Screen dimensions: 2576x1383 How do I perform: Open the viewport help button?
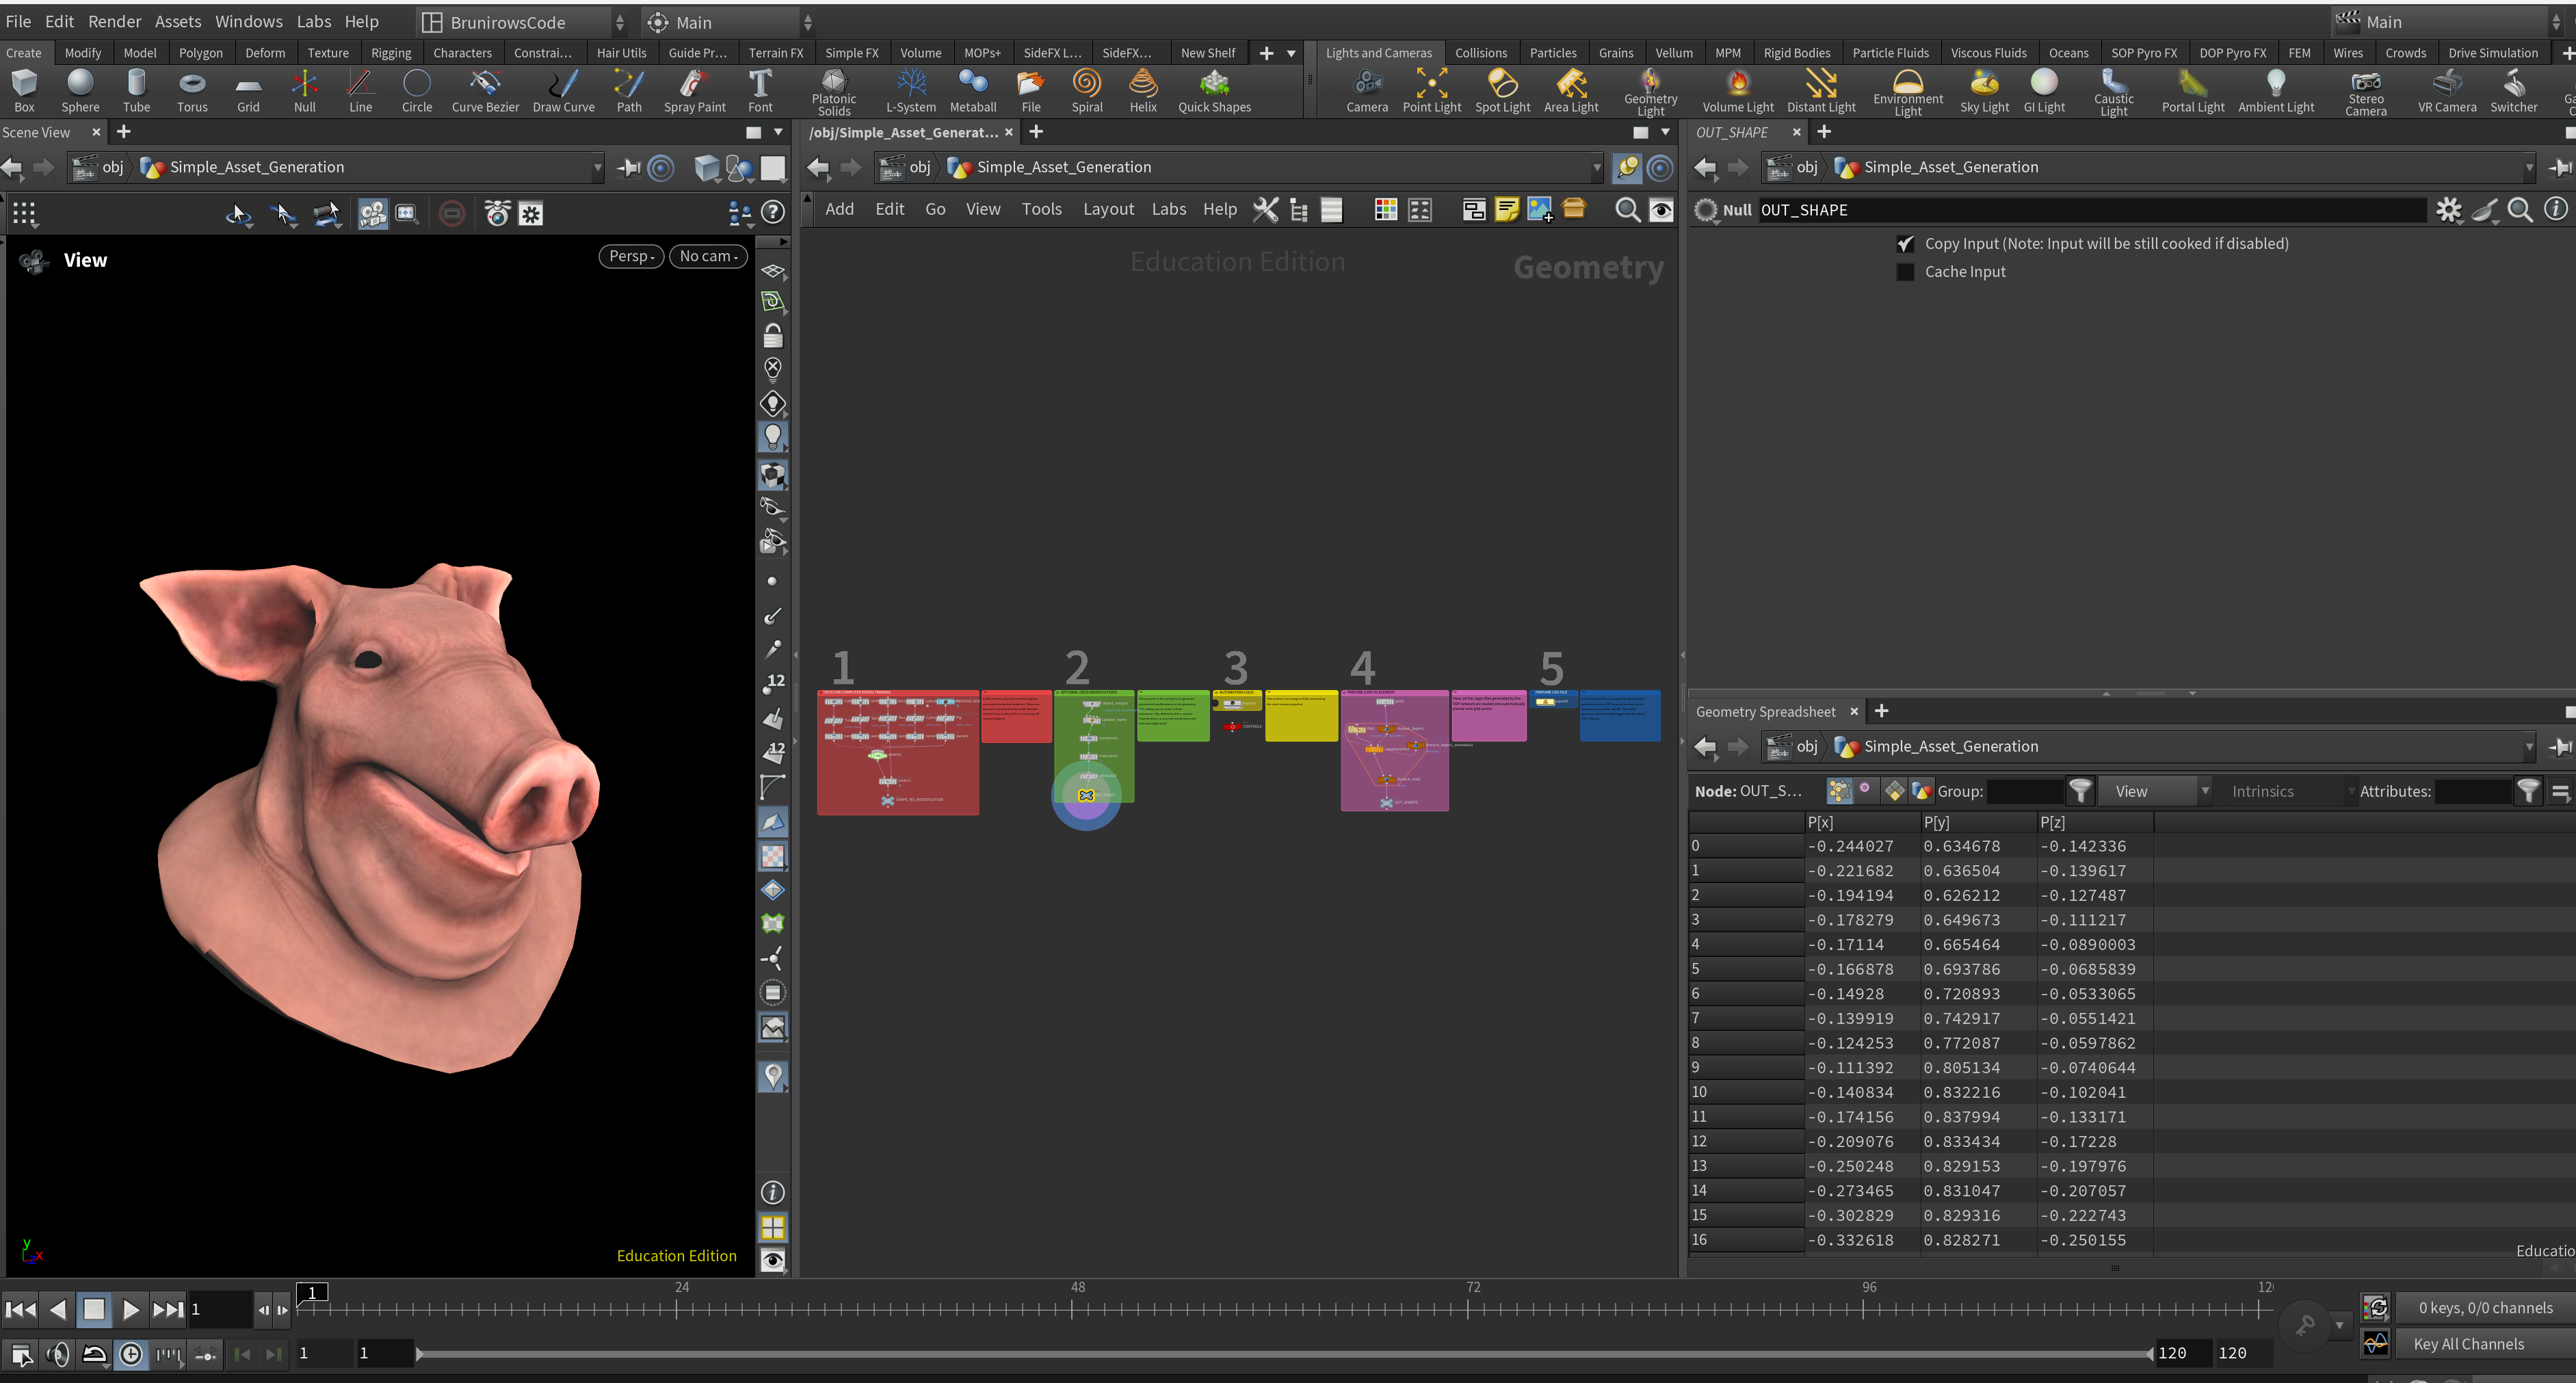[772, 212]
